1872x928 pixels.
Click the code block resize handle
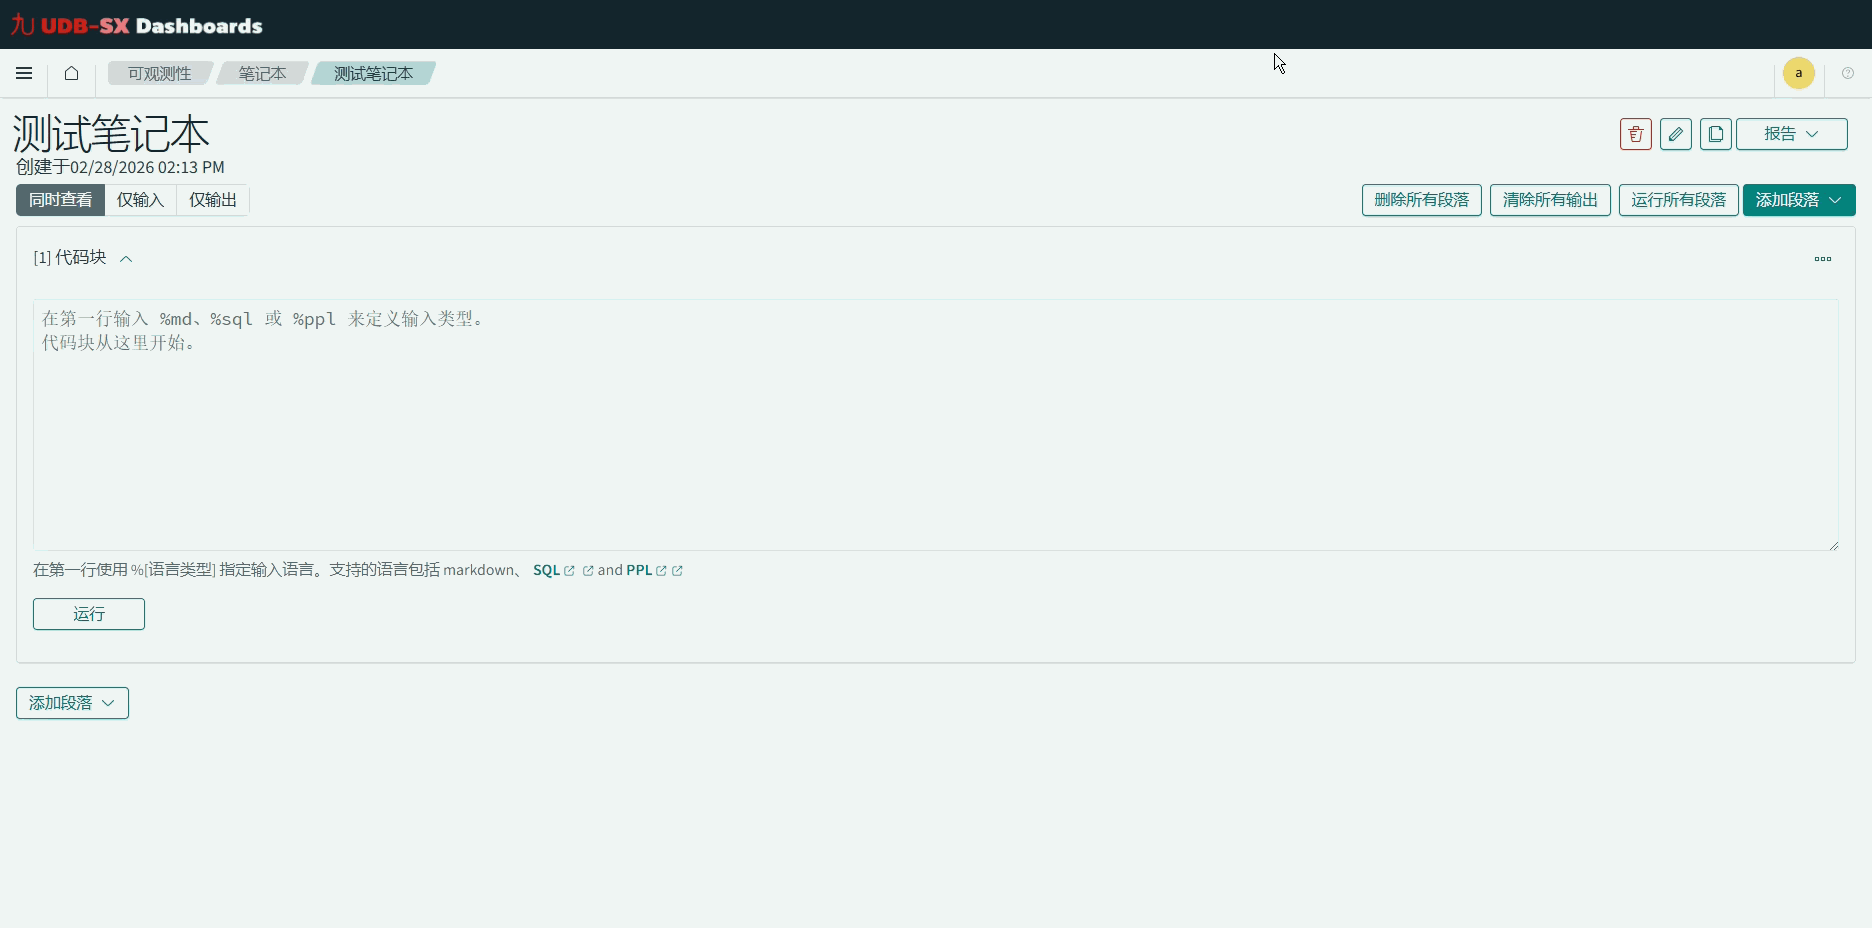(1833, 545)
